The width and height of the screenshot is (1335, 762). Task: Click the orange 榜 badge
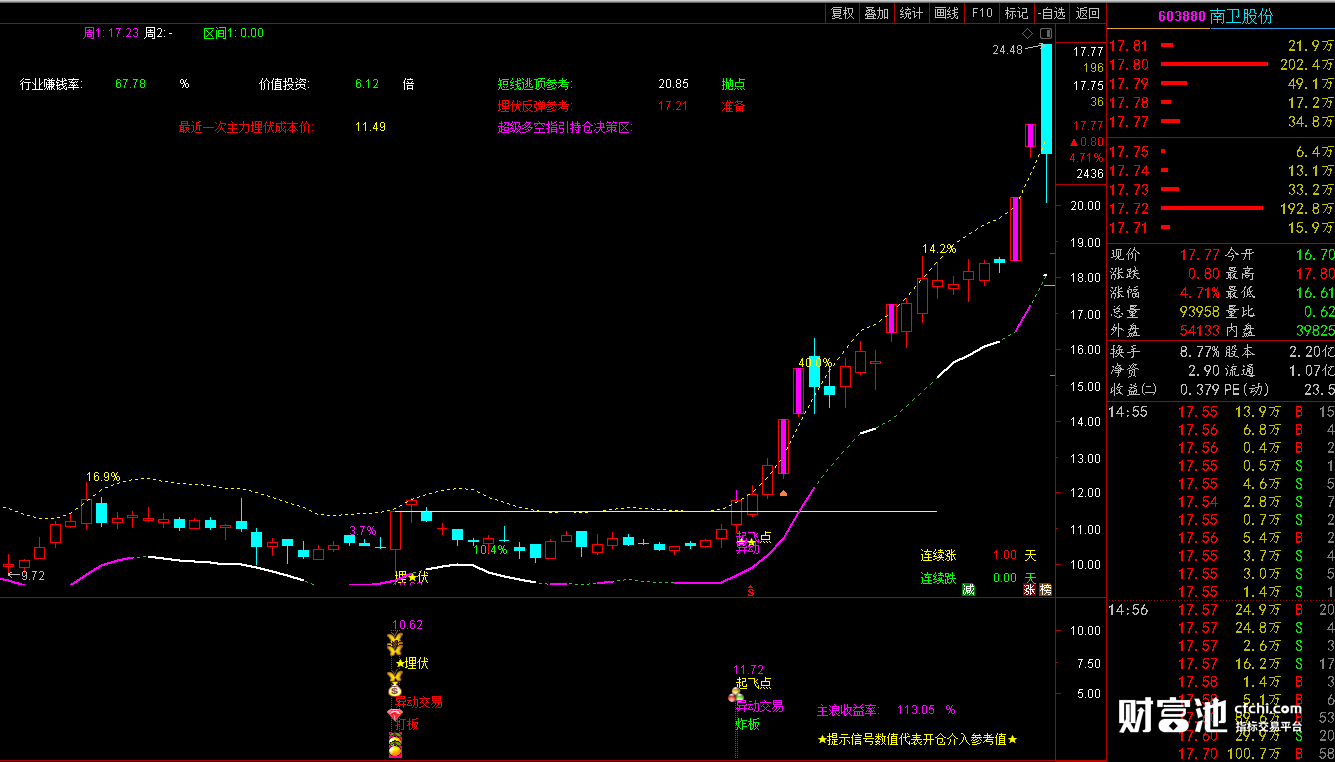coord(1046,590)
